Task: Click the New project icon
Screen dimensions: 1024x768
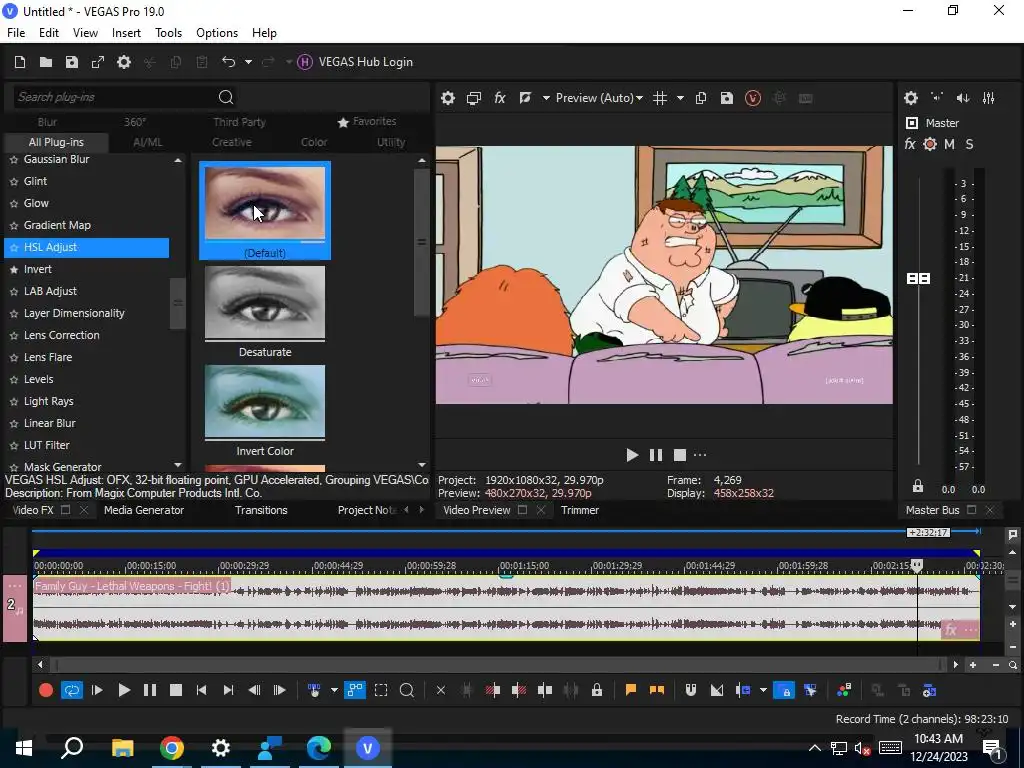Action: [20, 62]
